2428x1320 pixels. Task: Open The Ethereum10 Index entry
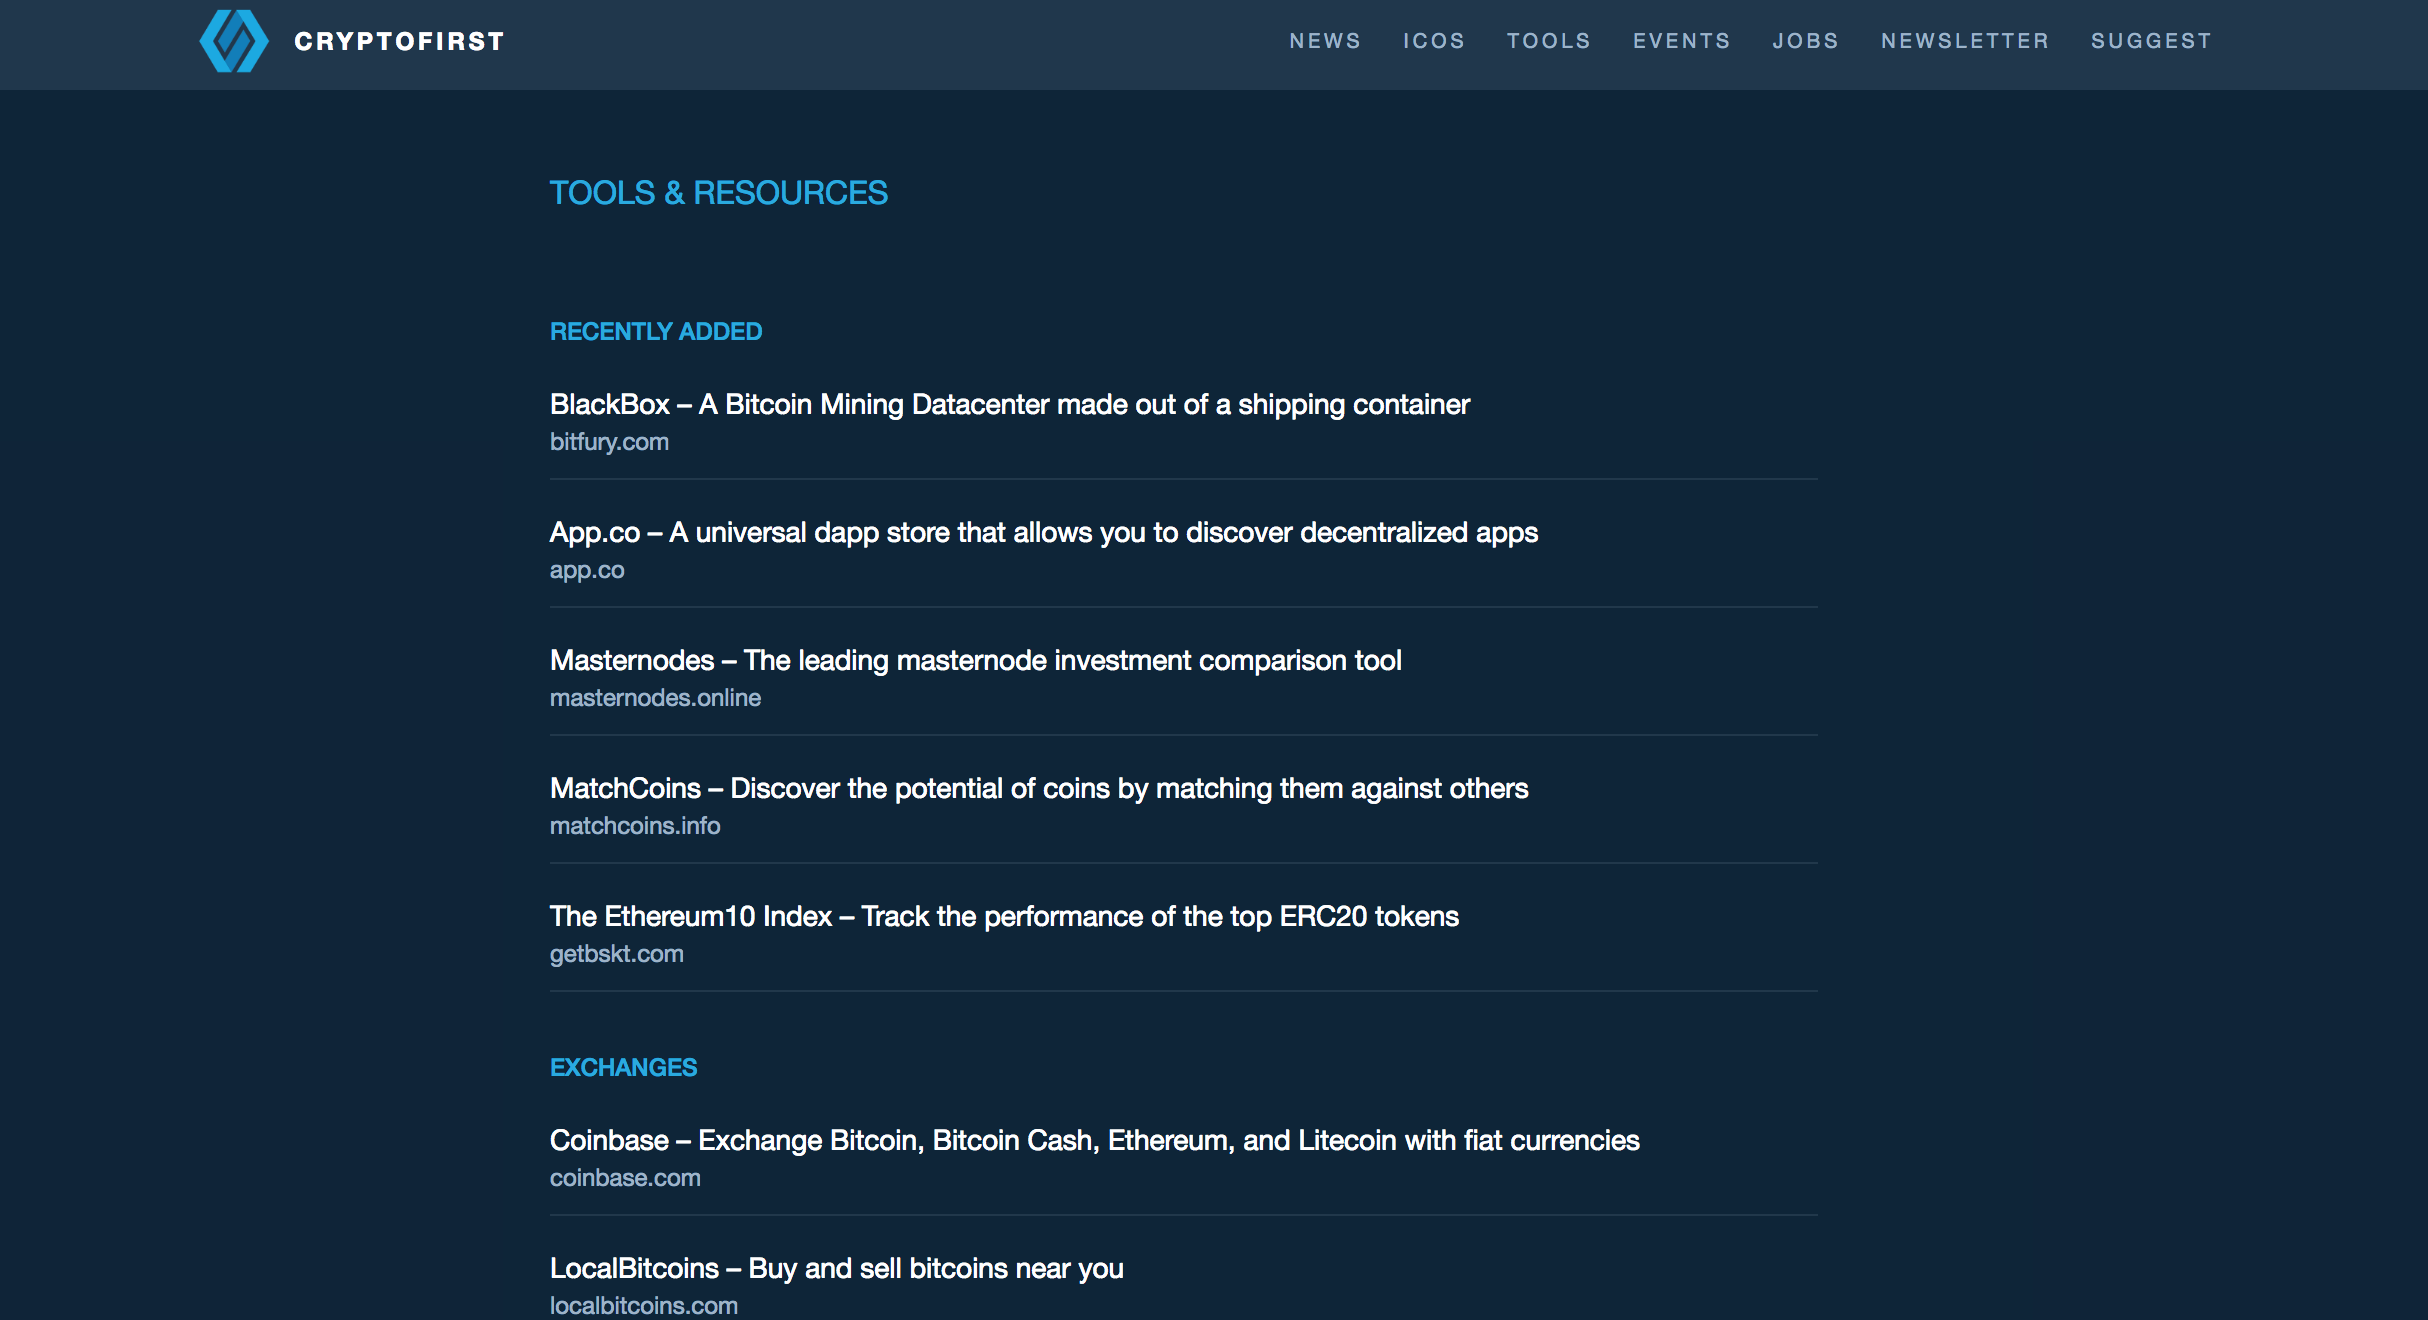[1004, 916]
